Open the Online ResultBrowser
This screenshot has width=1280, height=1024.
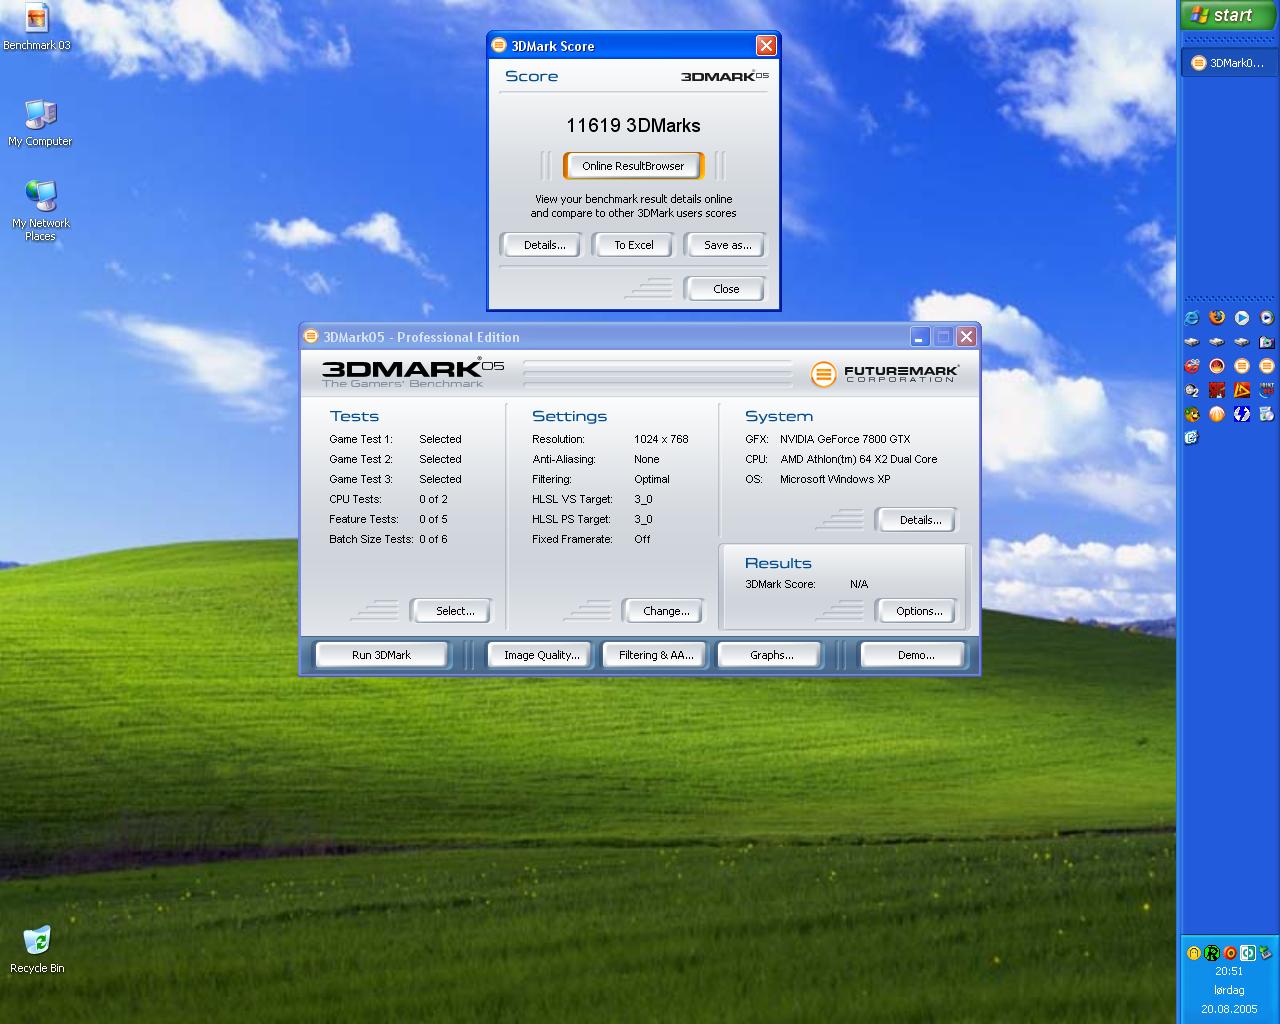coord(633,166)
